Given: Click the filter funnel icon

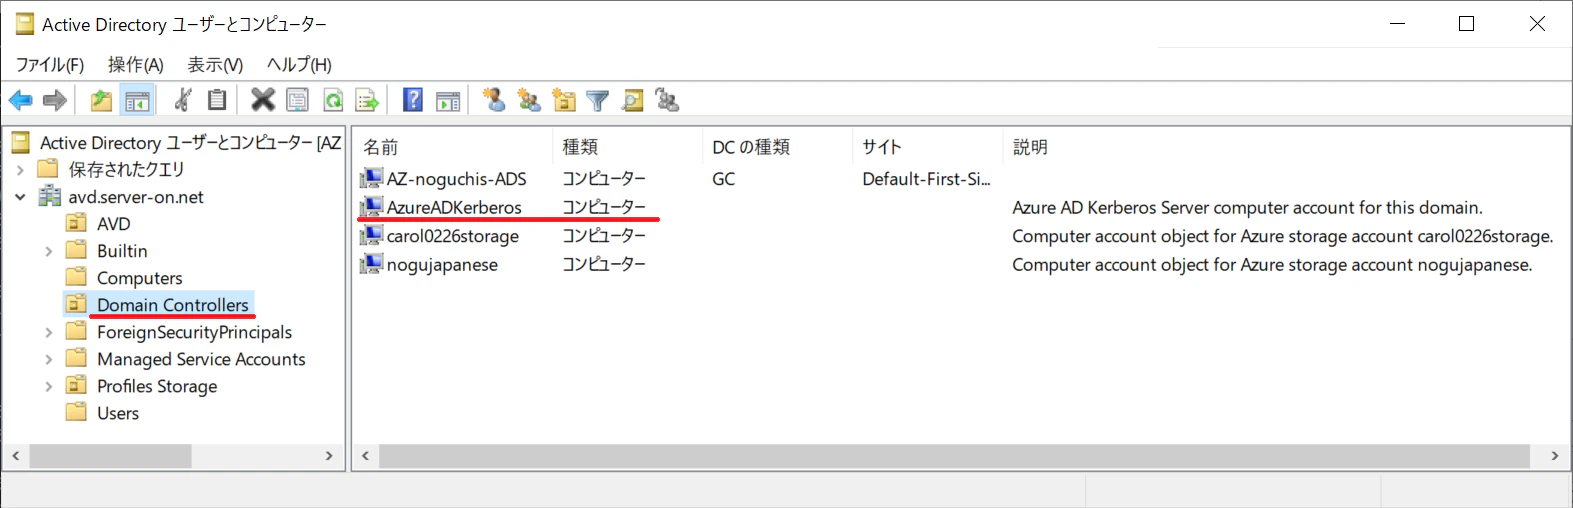Looking at the screenshot, I should [598, 100].
